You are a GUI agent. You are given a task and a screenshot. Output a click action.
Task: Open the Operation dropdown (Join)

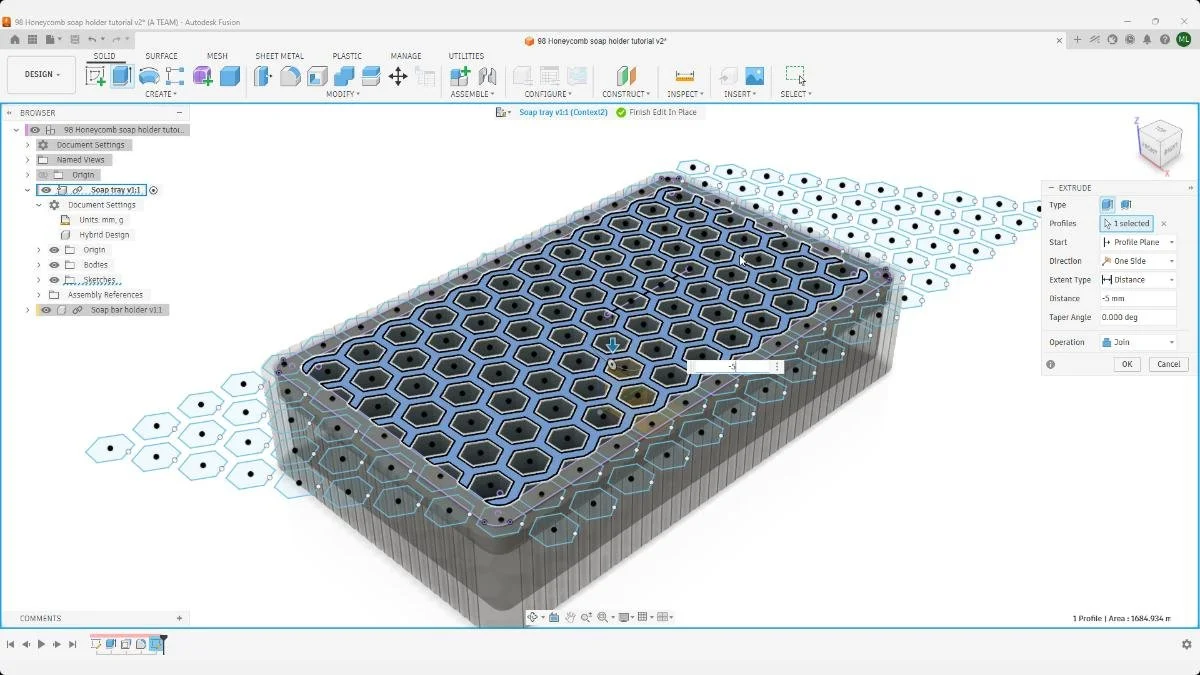[x=1138, y=342]
